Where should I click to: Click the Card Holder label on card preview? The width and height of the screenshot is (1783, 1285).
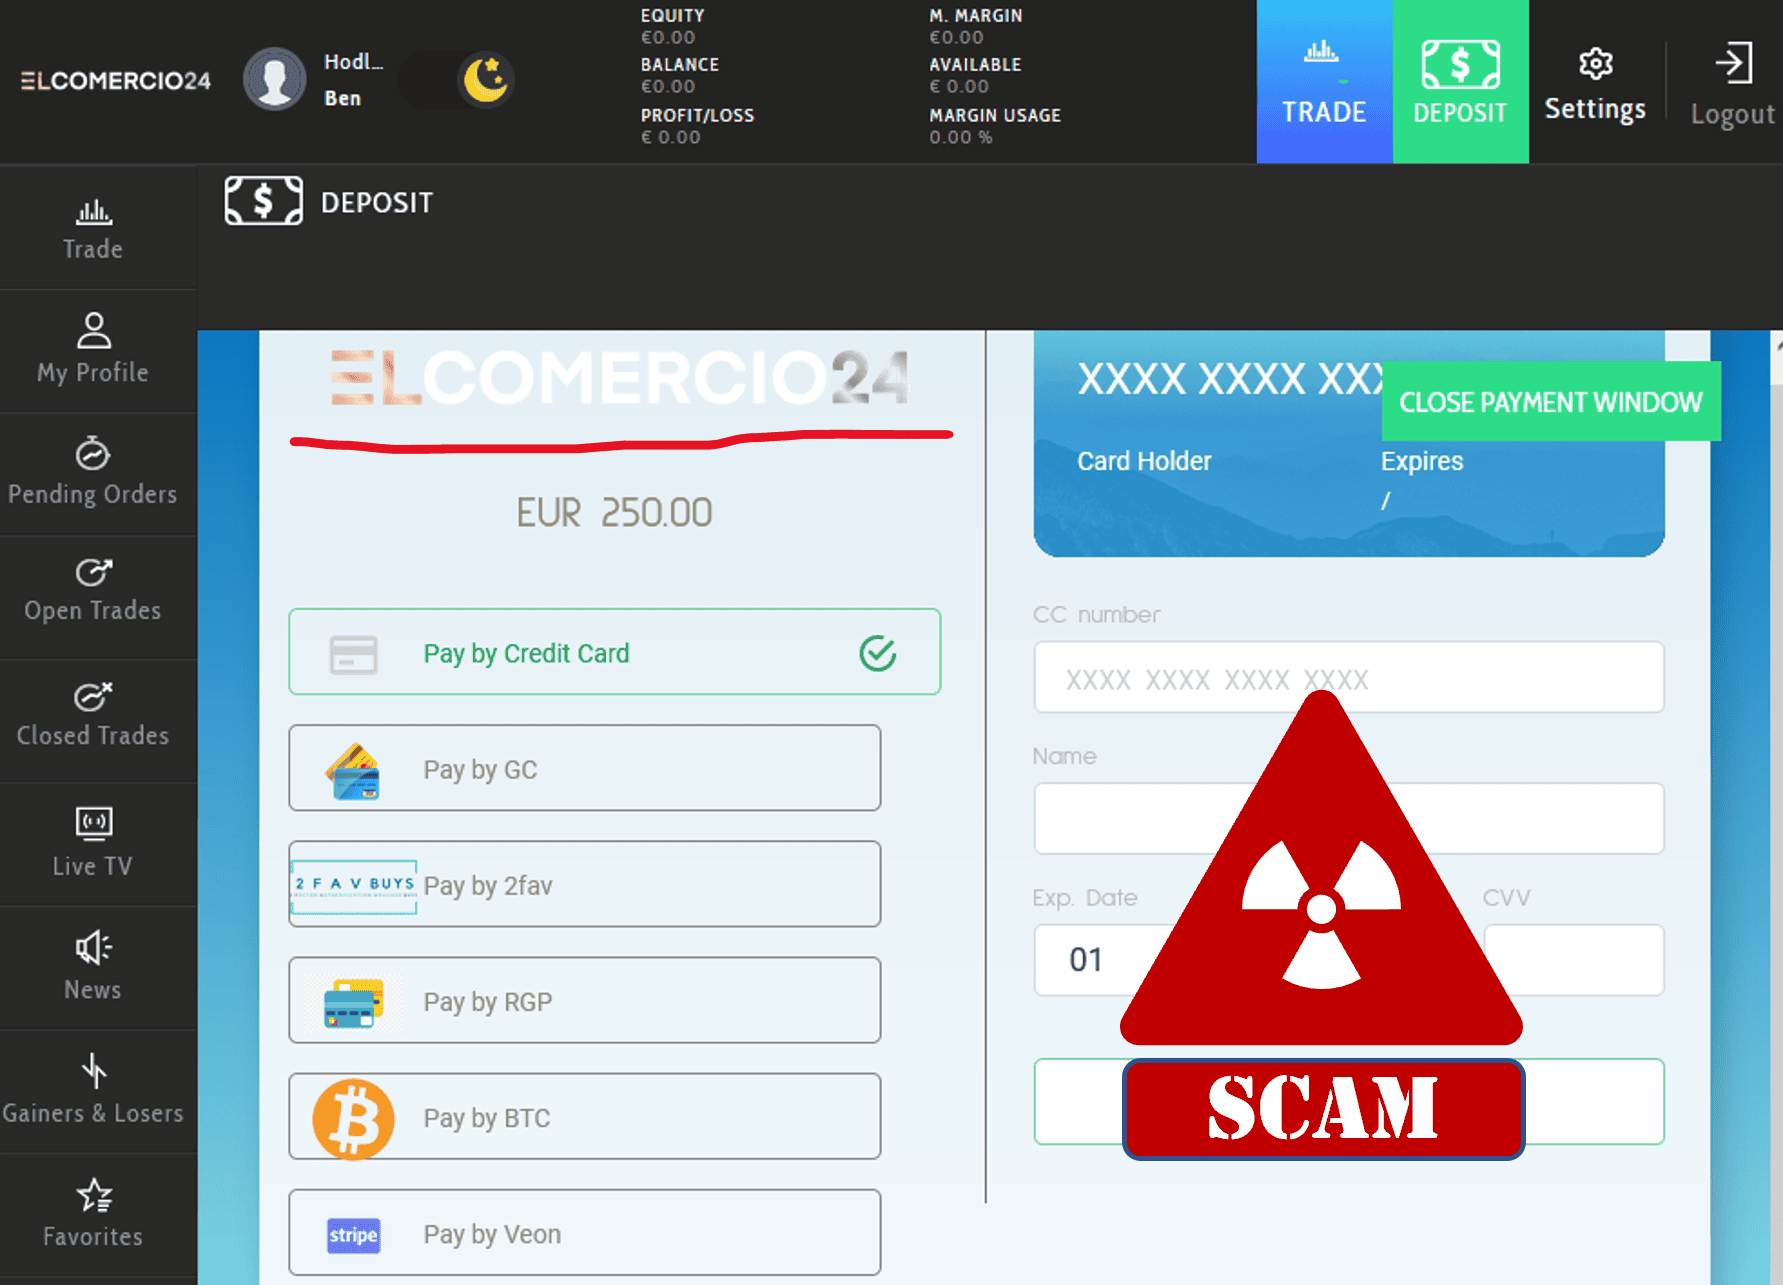coord(1144,461)
